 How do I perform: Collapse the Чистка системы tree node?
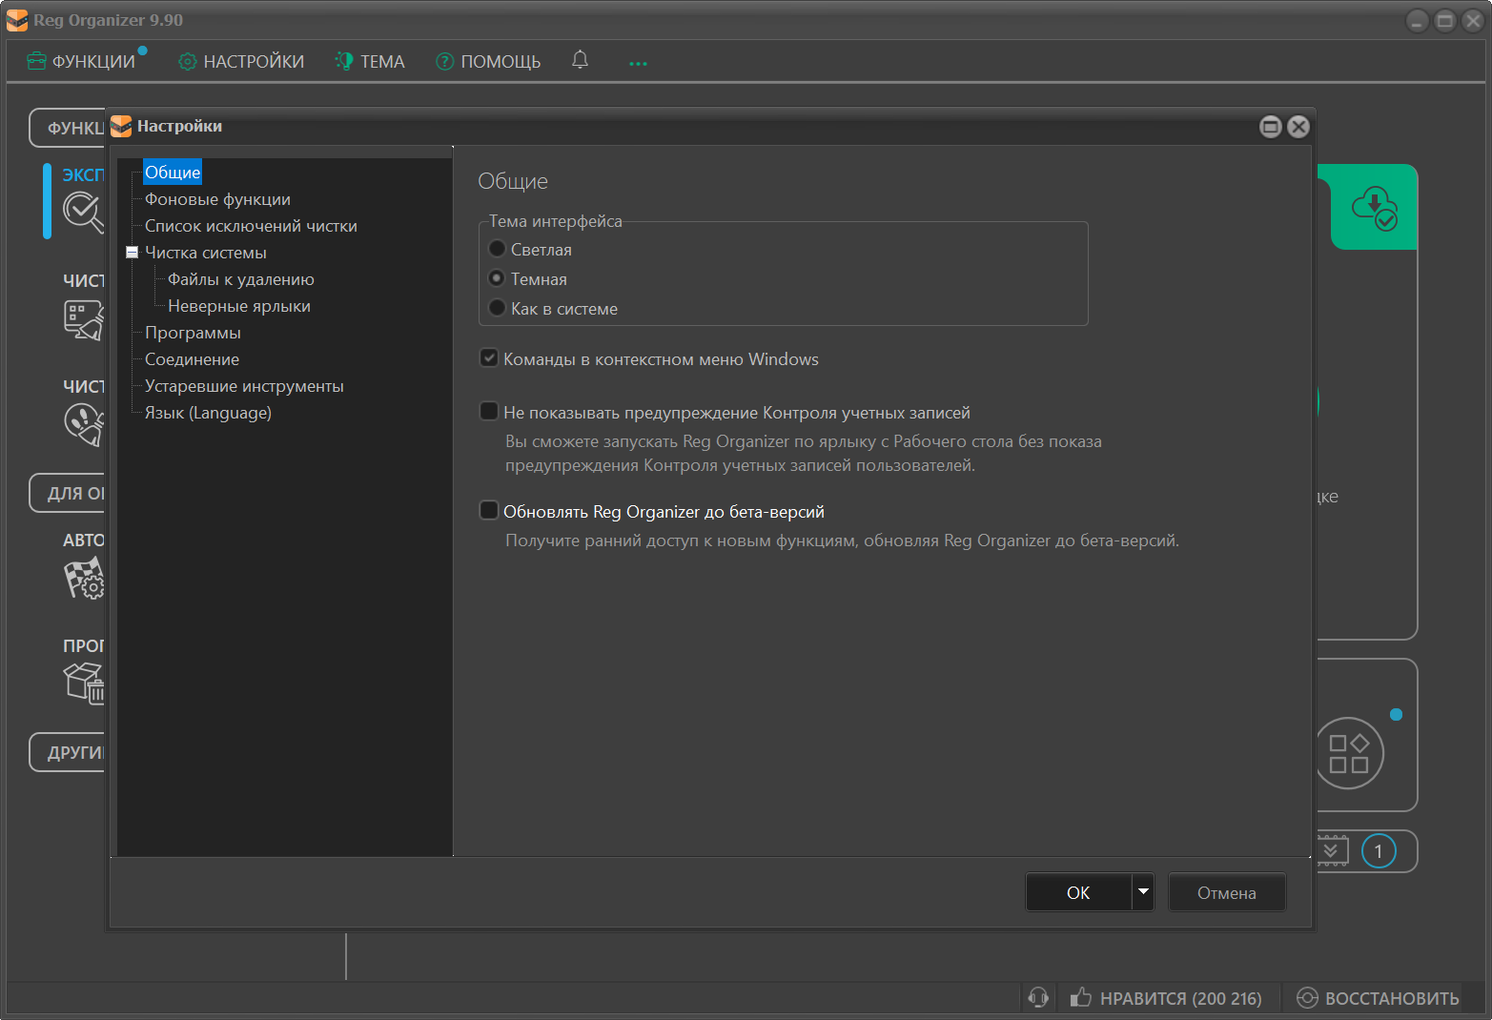coord(132,253)
